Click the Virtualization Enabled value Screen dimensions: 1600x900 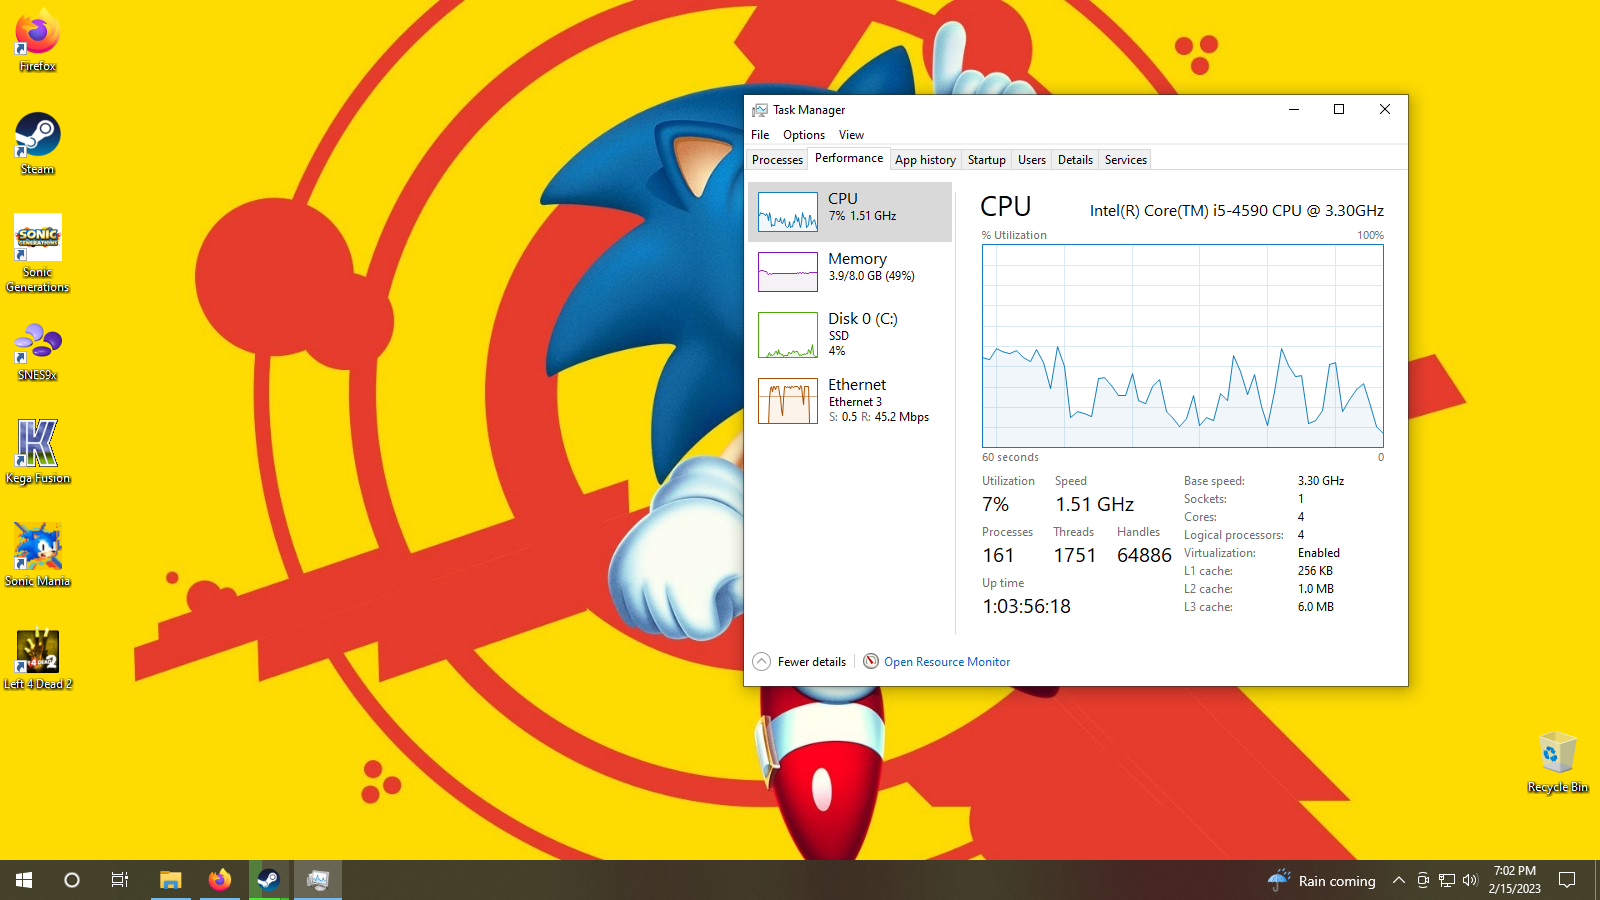pyautogui.click(x=1319, y=553)
